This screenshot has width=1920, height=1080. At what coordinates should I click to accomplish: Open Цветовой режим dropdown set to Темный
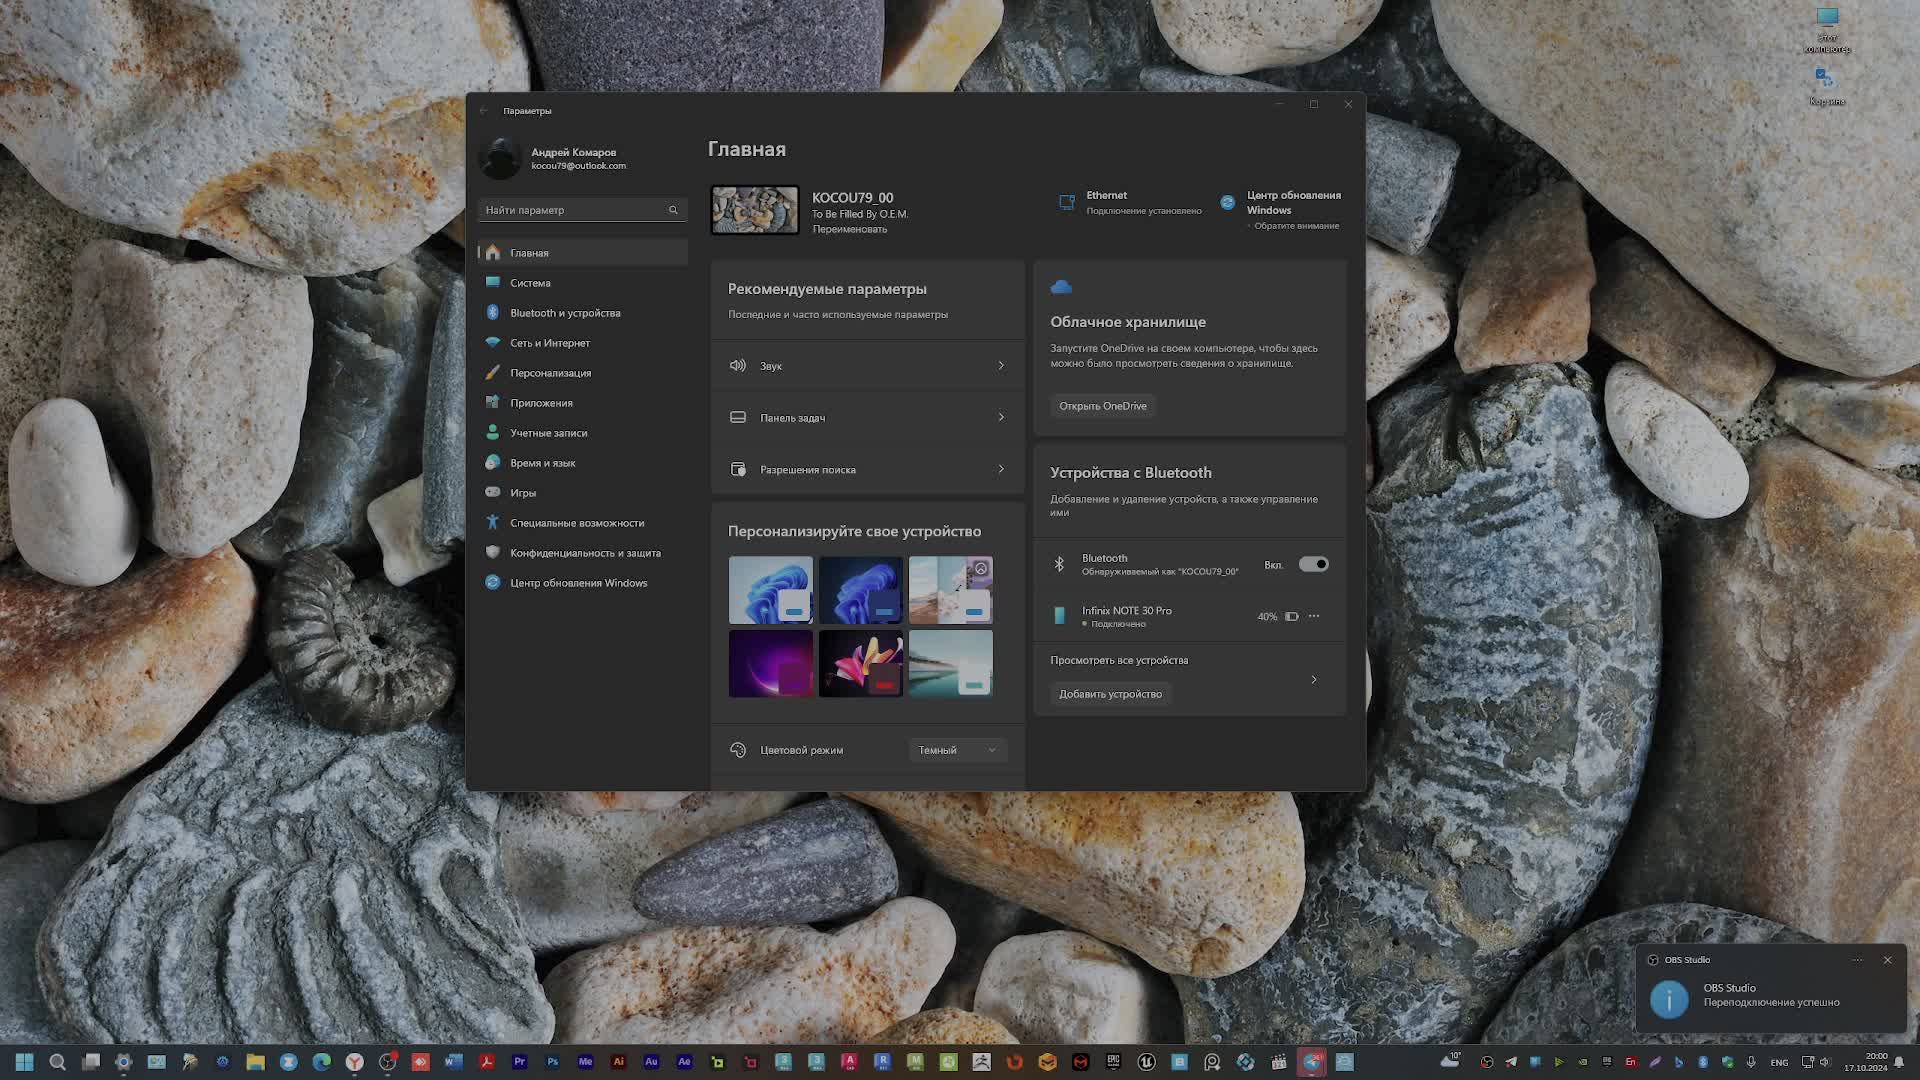pyautogui.click(x=957, y=750)
